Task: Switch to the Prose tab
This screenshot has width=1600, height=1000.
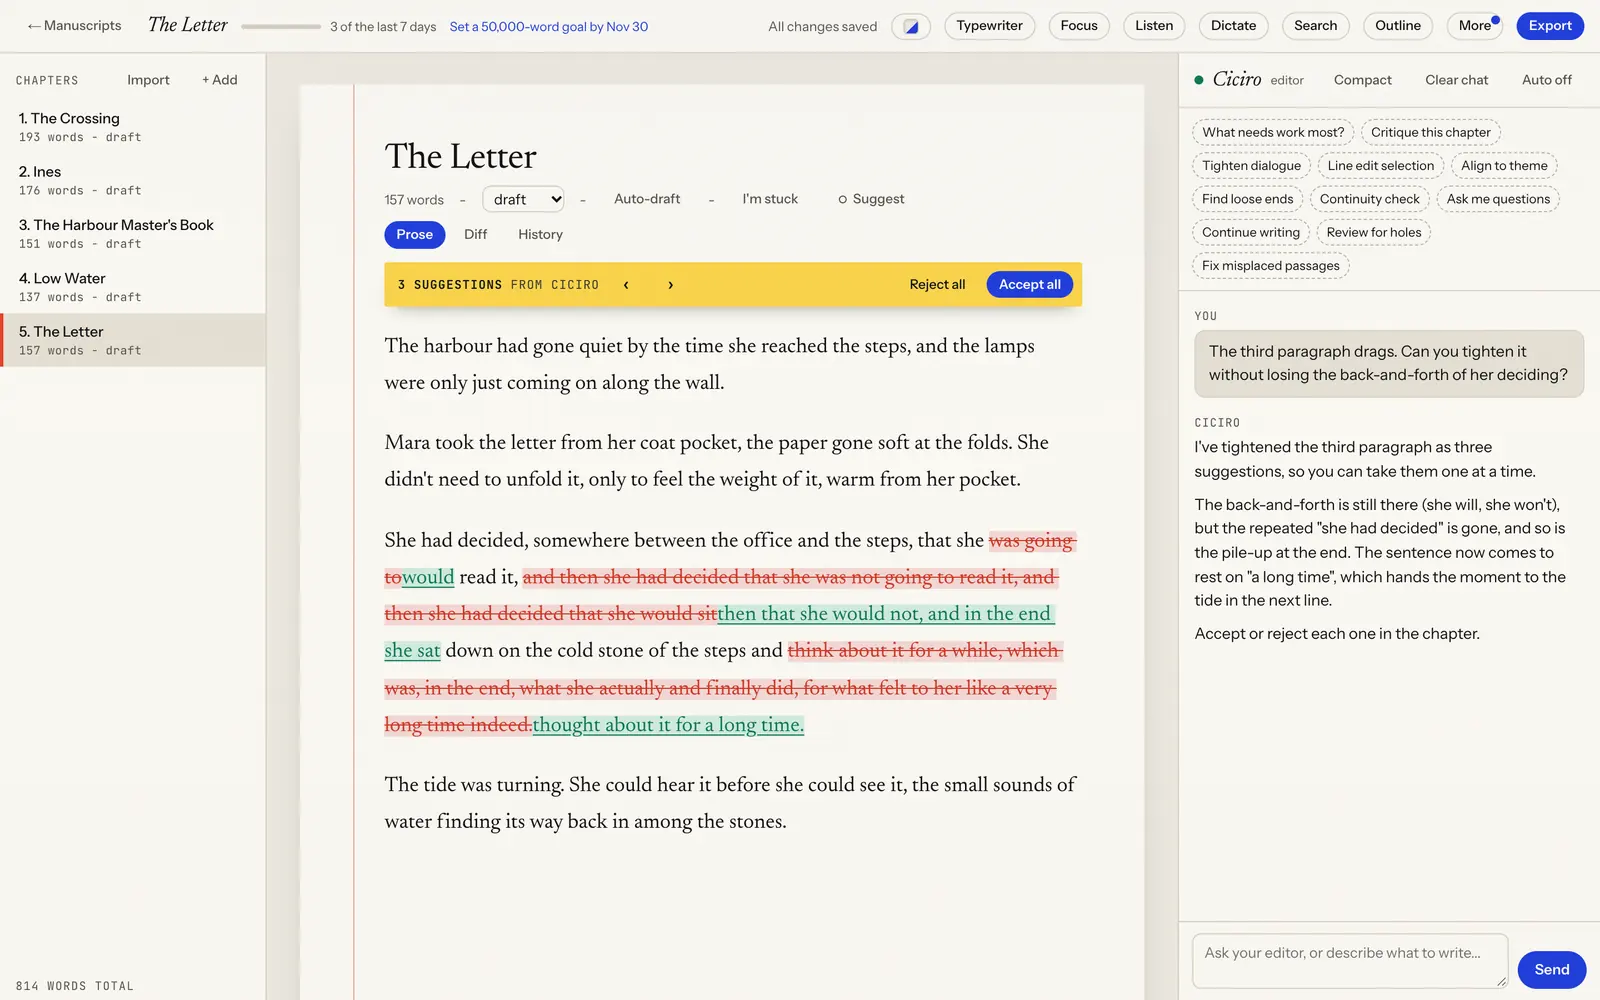Action: pos(414,235)
